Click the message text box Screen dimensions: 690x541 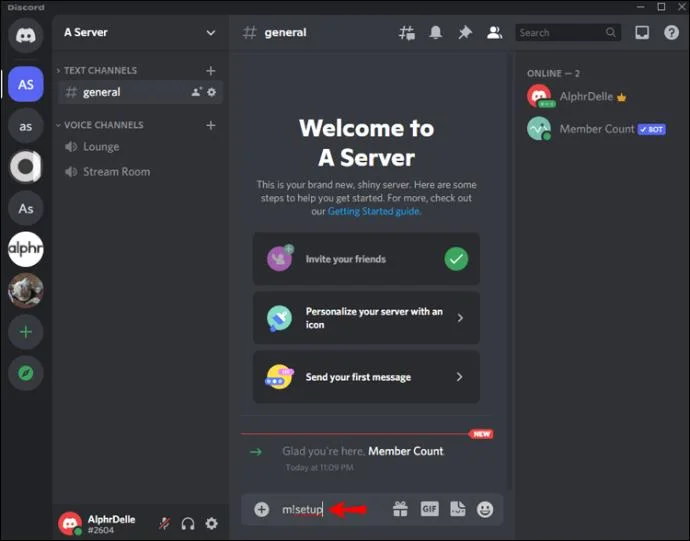[x=333, y=509]
